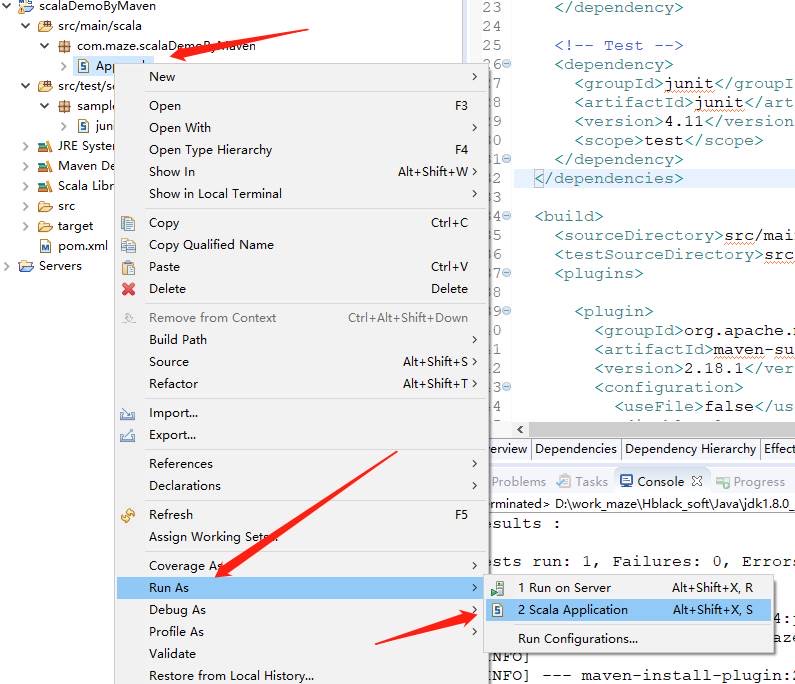Click the red Delete X icon
The width and height of the screenshot is (795, 684).
pyautogui.click(x=128, y=289)
